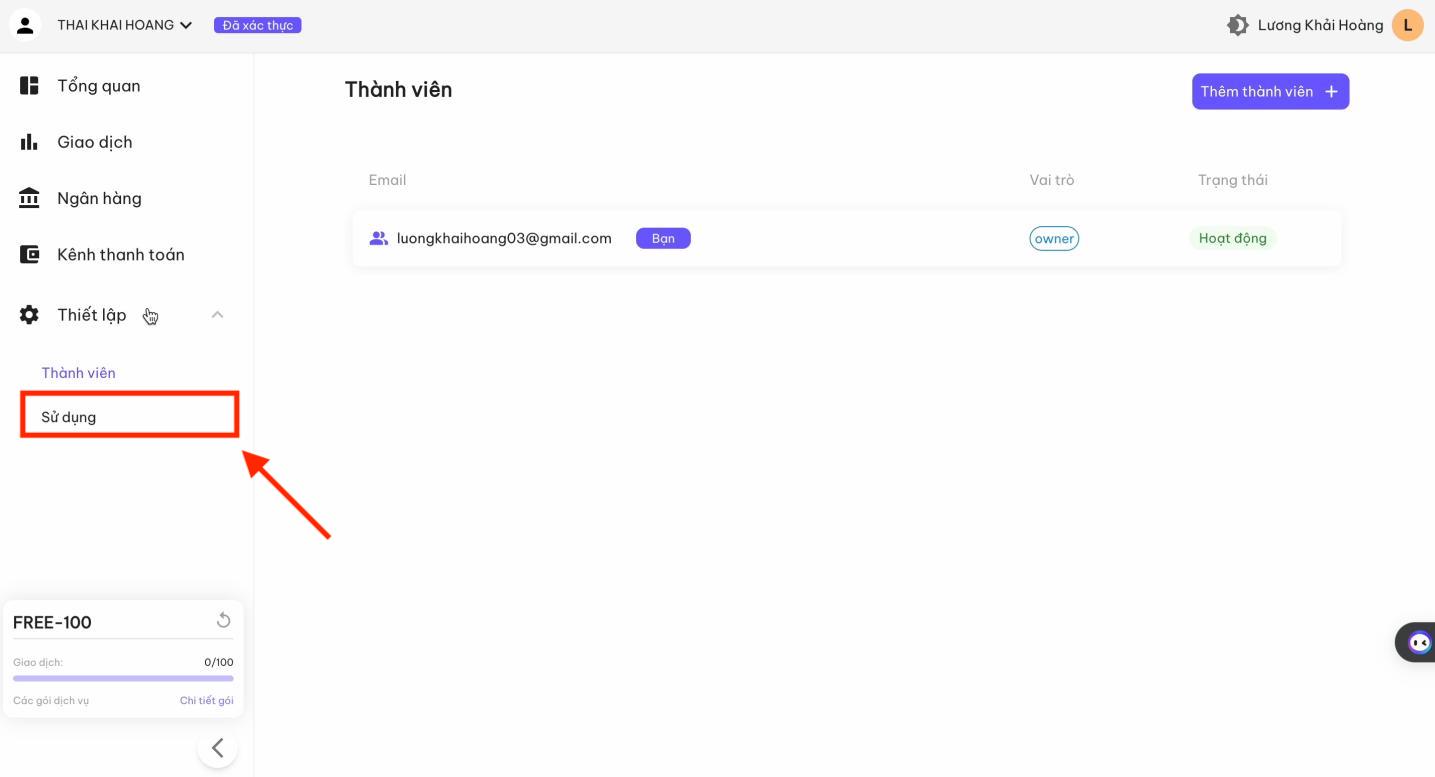Image resolution: width=1435 pixels, height=777 pixels.
Task: Toggle the dark mode theme icon
Action: tap(1238, 25)
